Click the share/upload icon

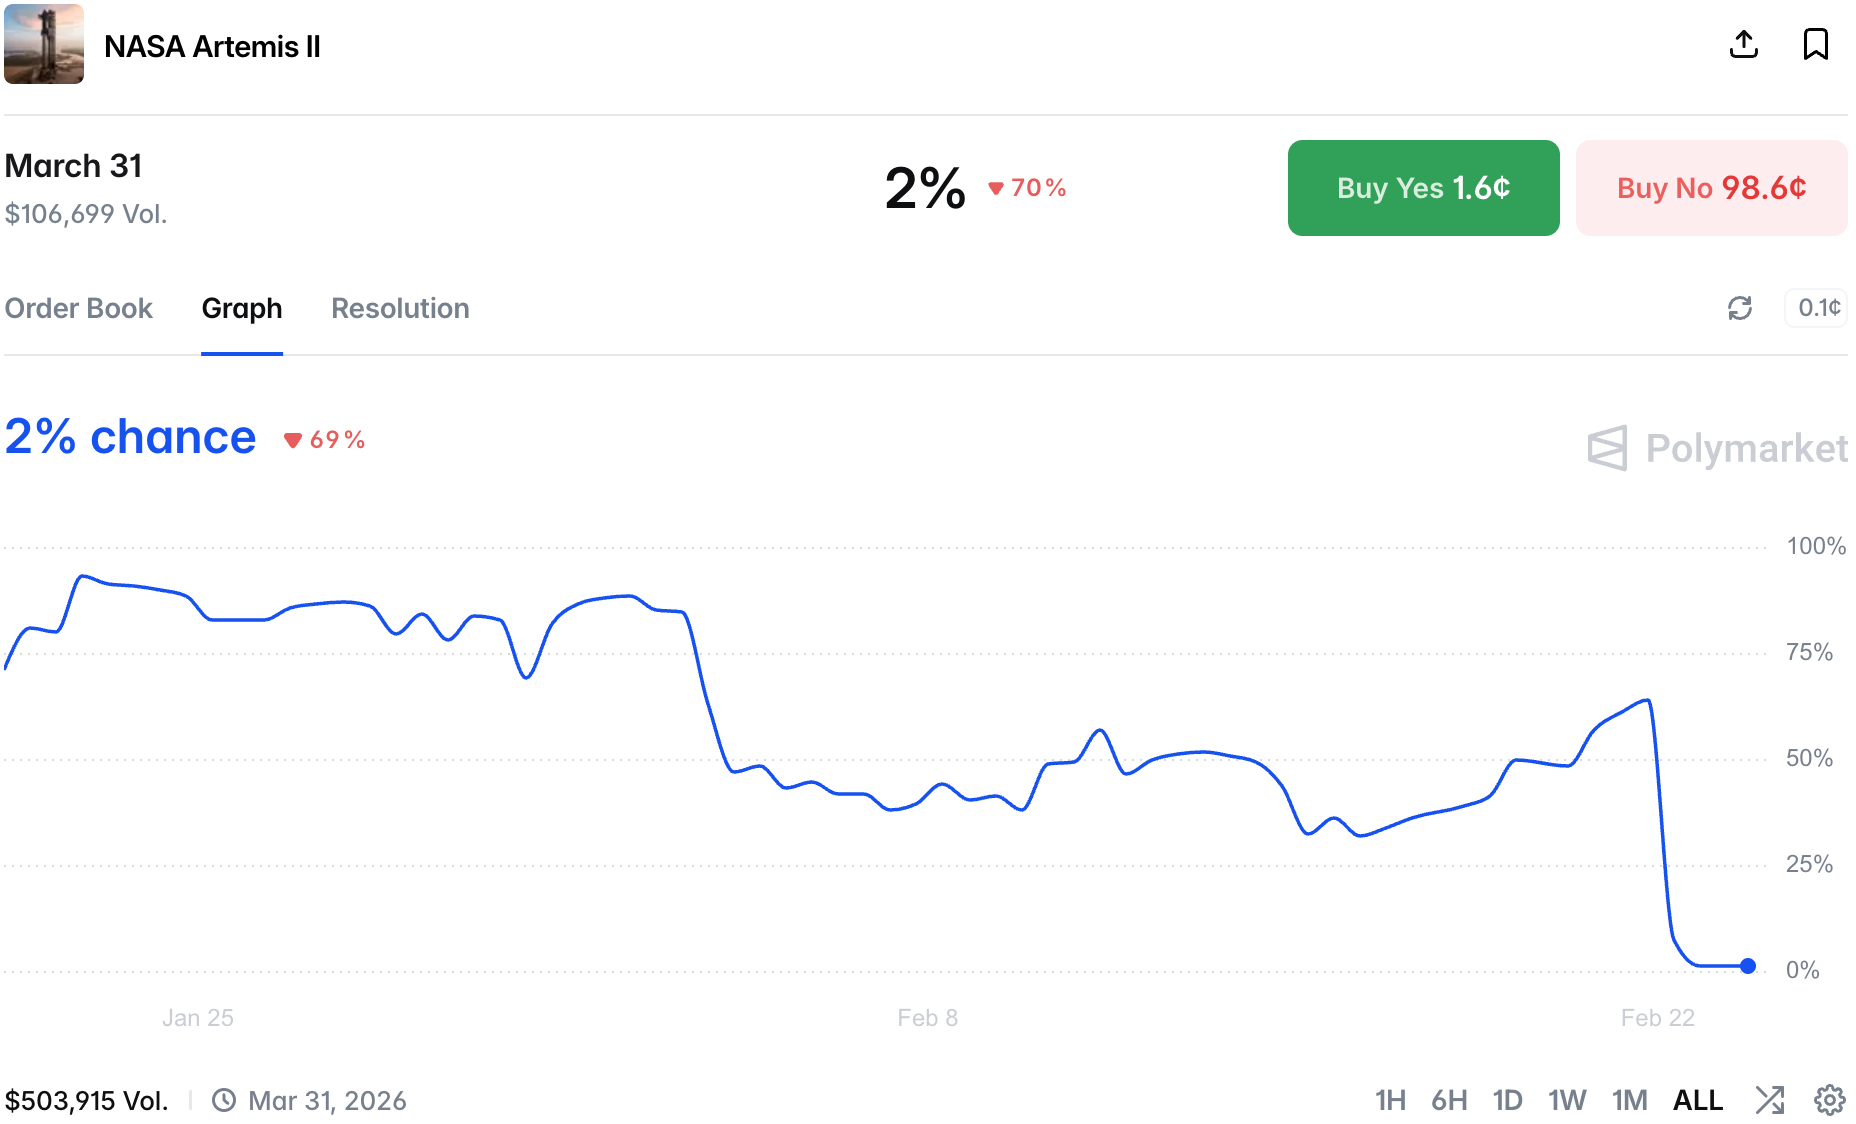(1744, 45)
